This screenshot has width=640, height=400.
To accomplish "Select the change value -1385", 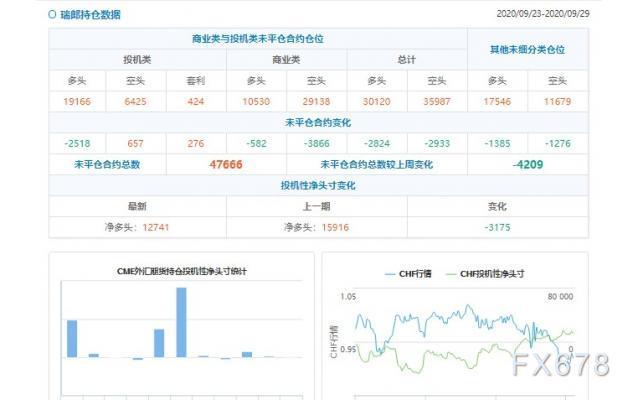I will coord(497,144).
